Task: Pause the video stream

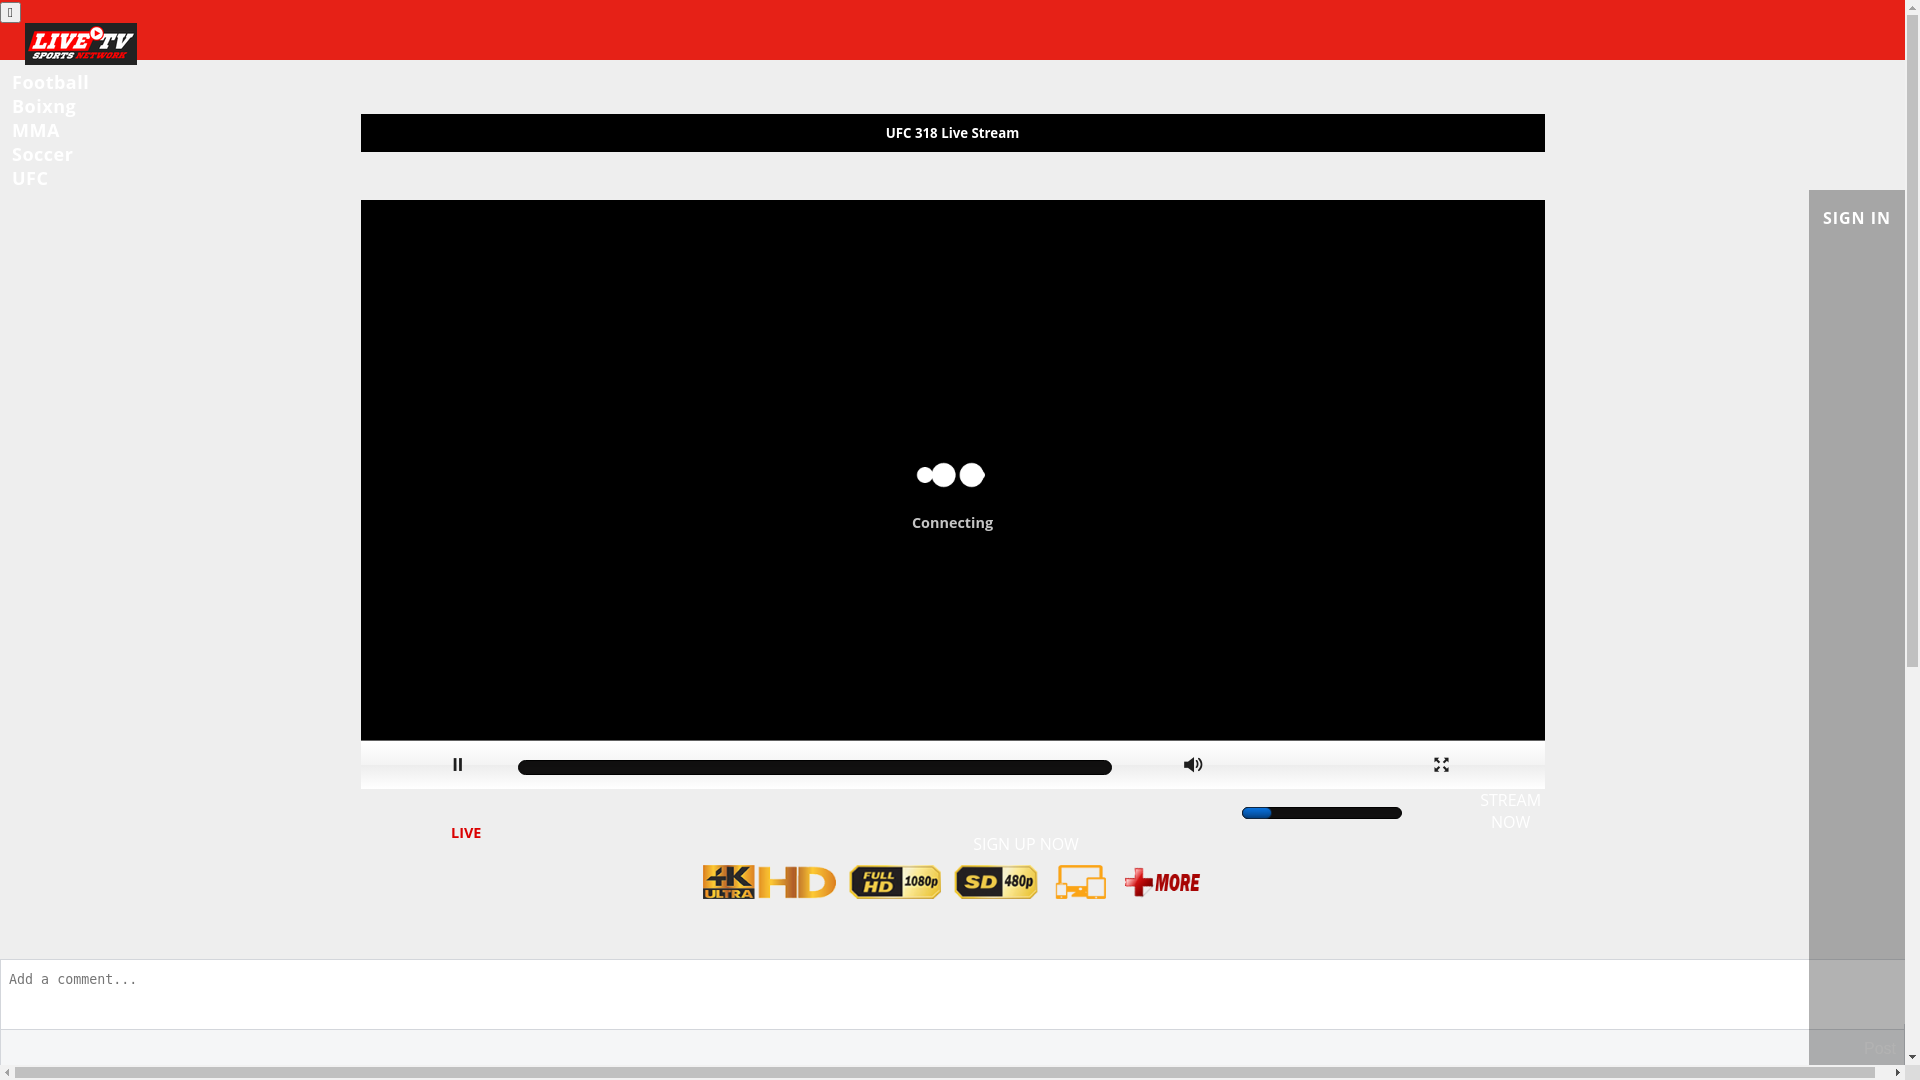Action: coord(458,765)
